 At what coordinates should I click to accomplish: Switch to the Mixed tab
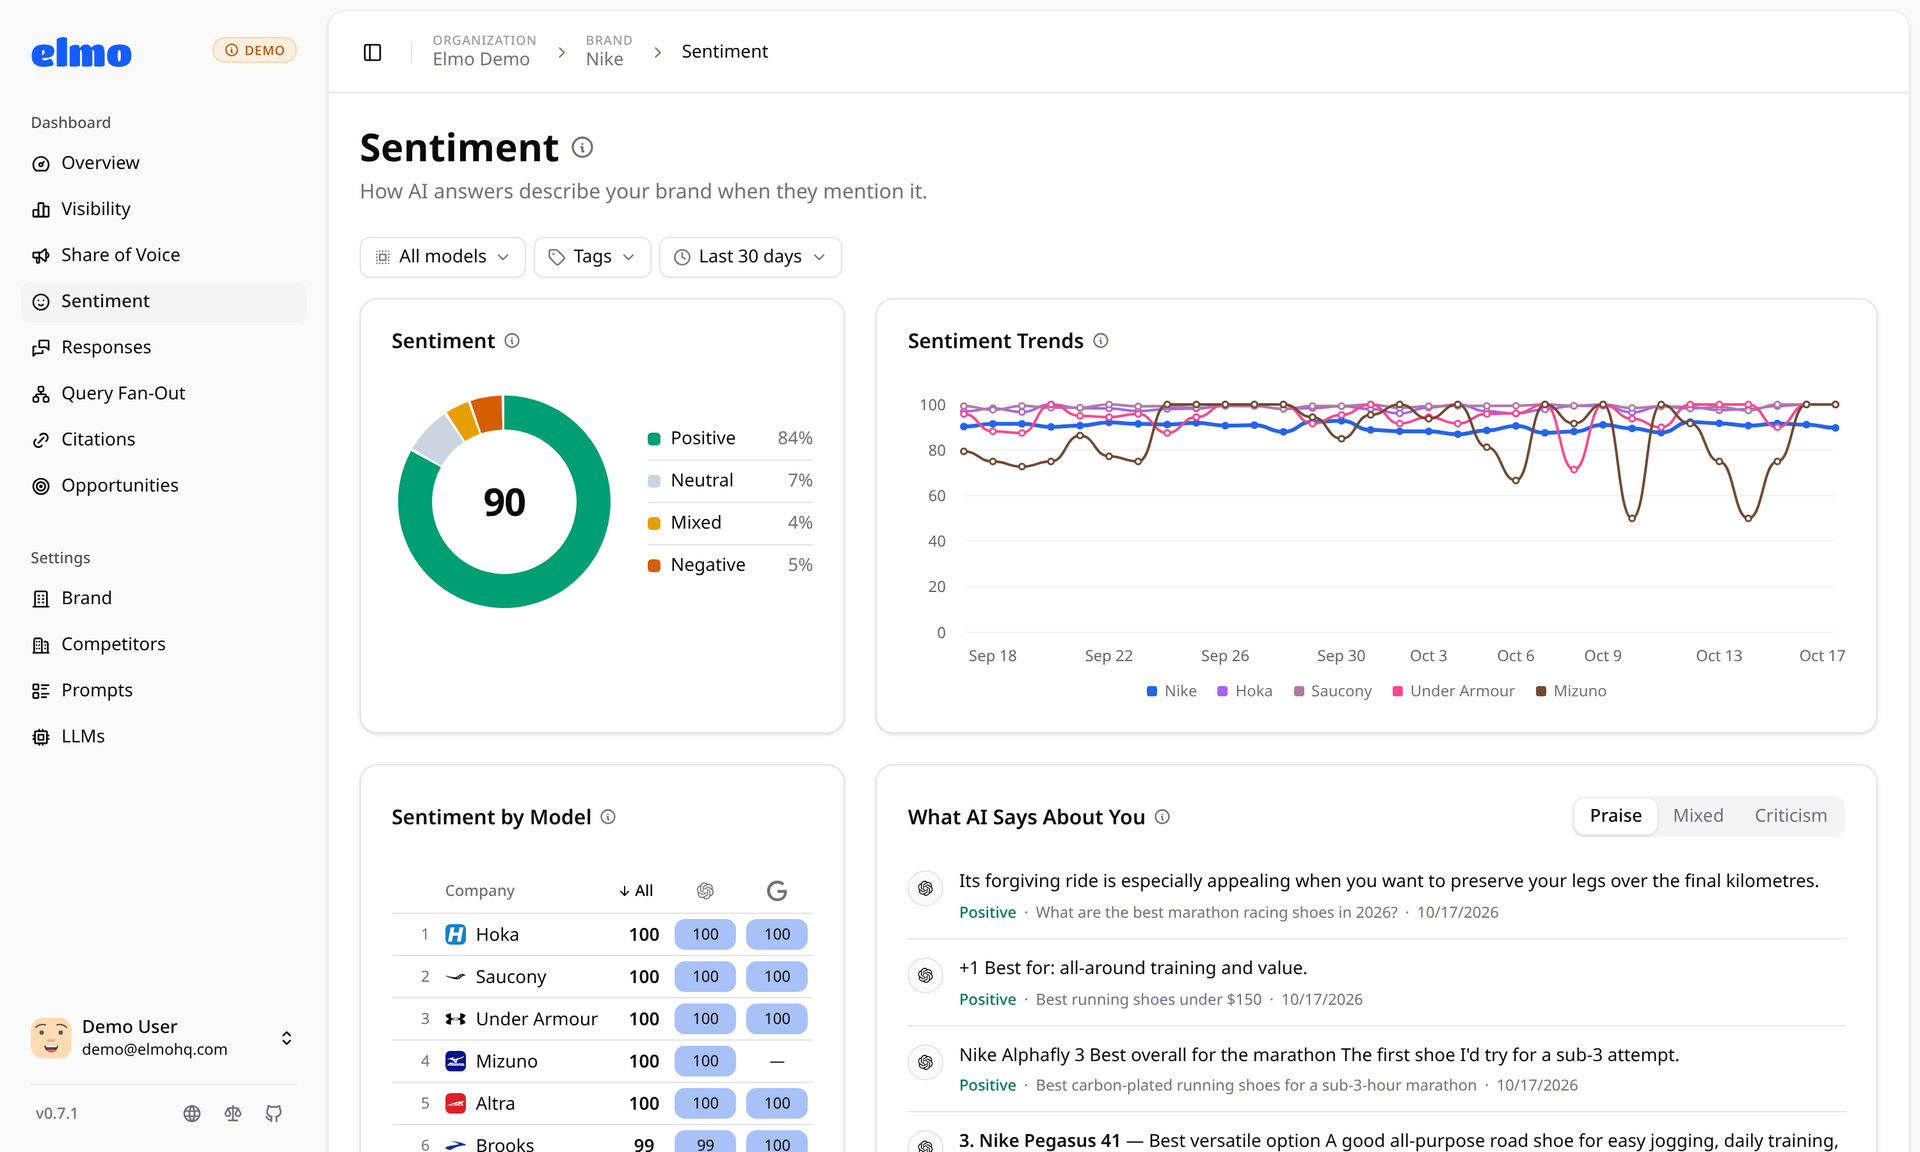pyautogui.click(x=1698, y=816)
